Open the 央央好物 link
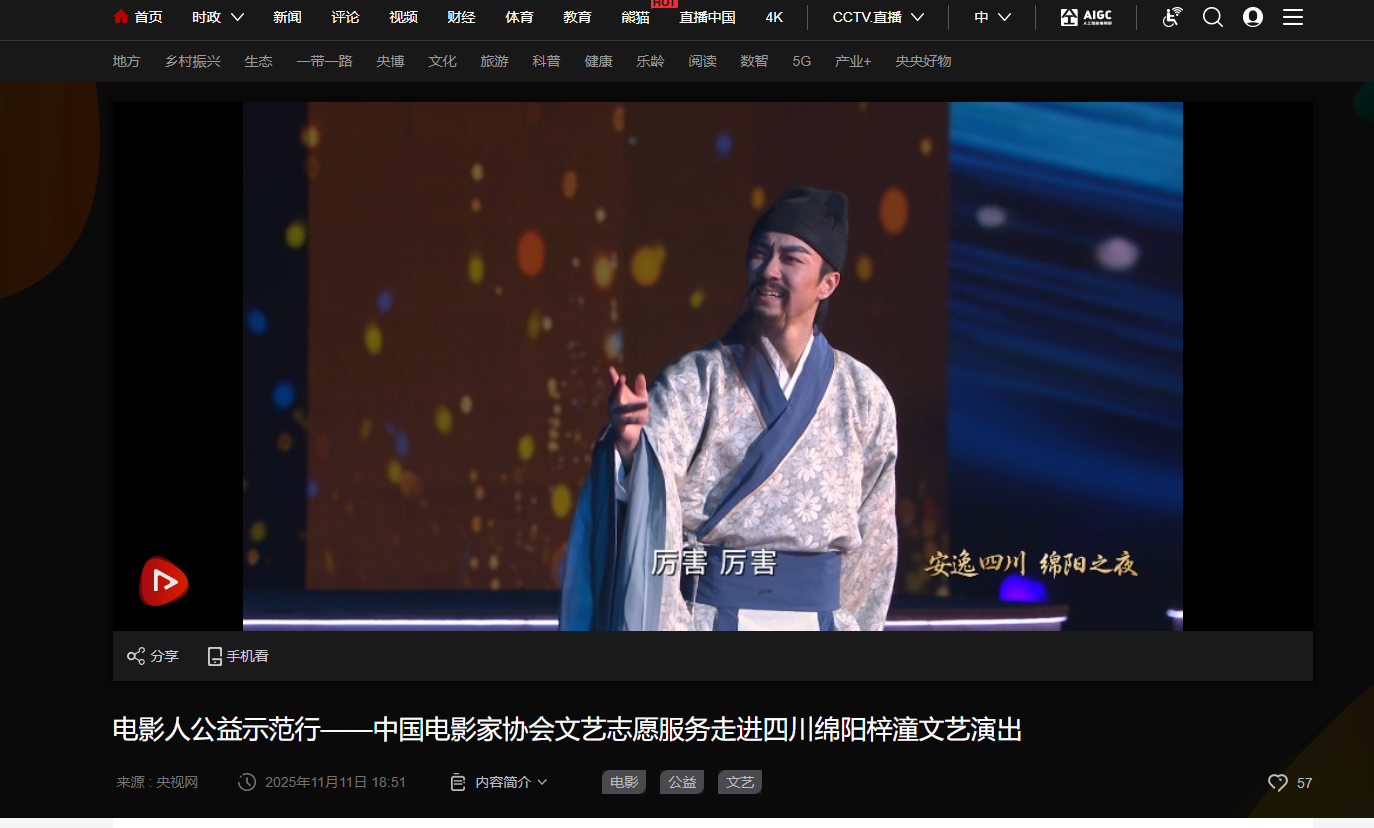 (923, 61)
